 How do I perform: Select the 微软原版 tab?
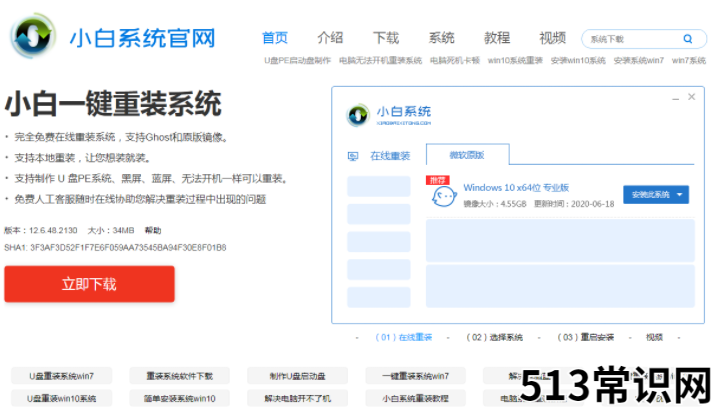[467, 155]
